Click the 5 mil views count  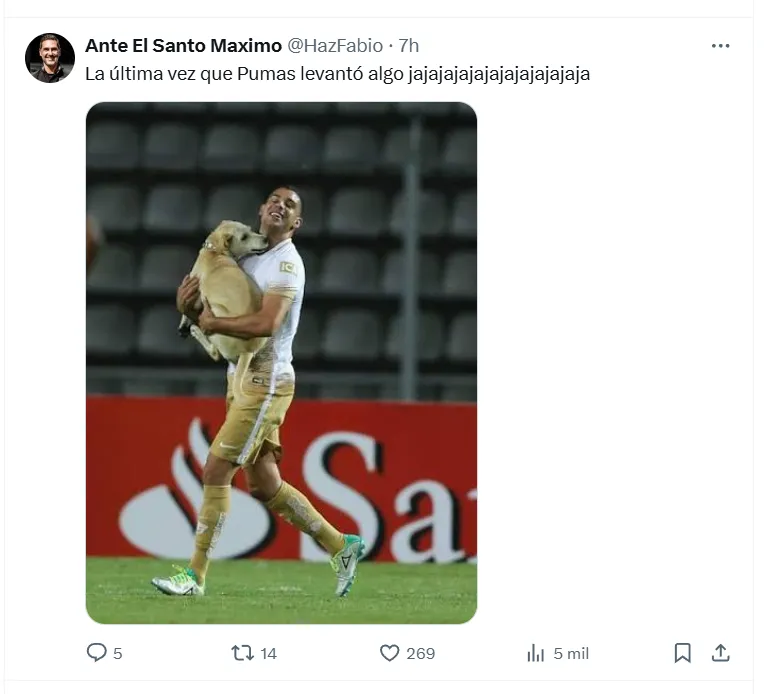(571, 654)
